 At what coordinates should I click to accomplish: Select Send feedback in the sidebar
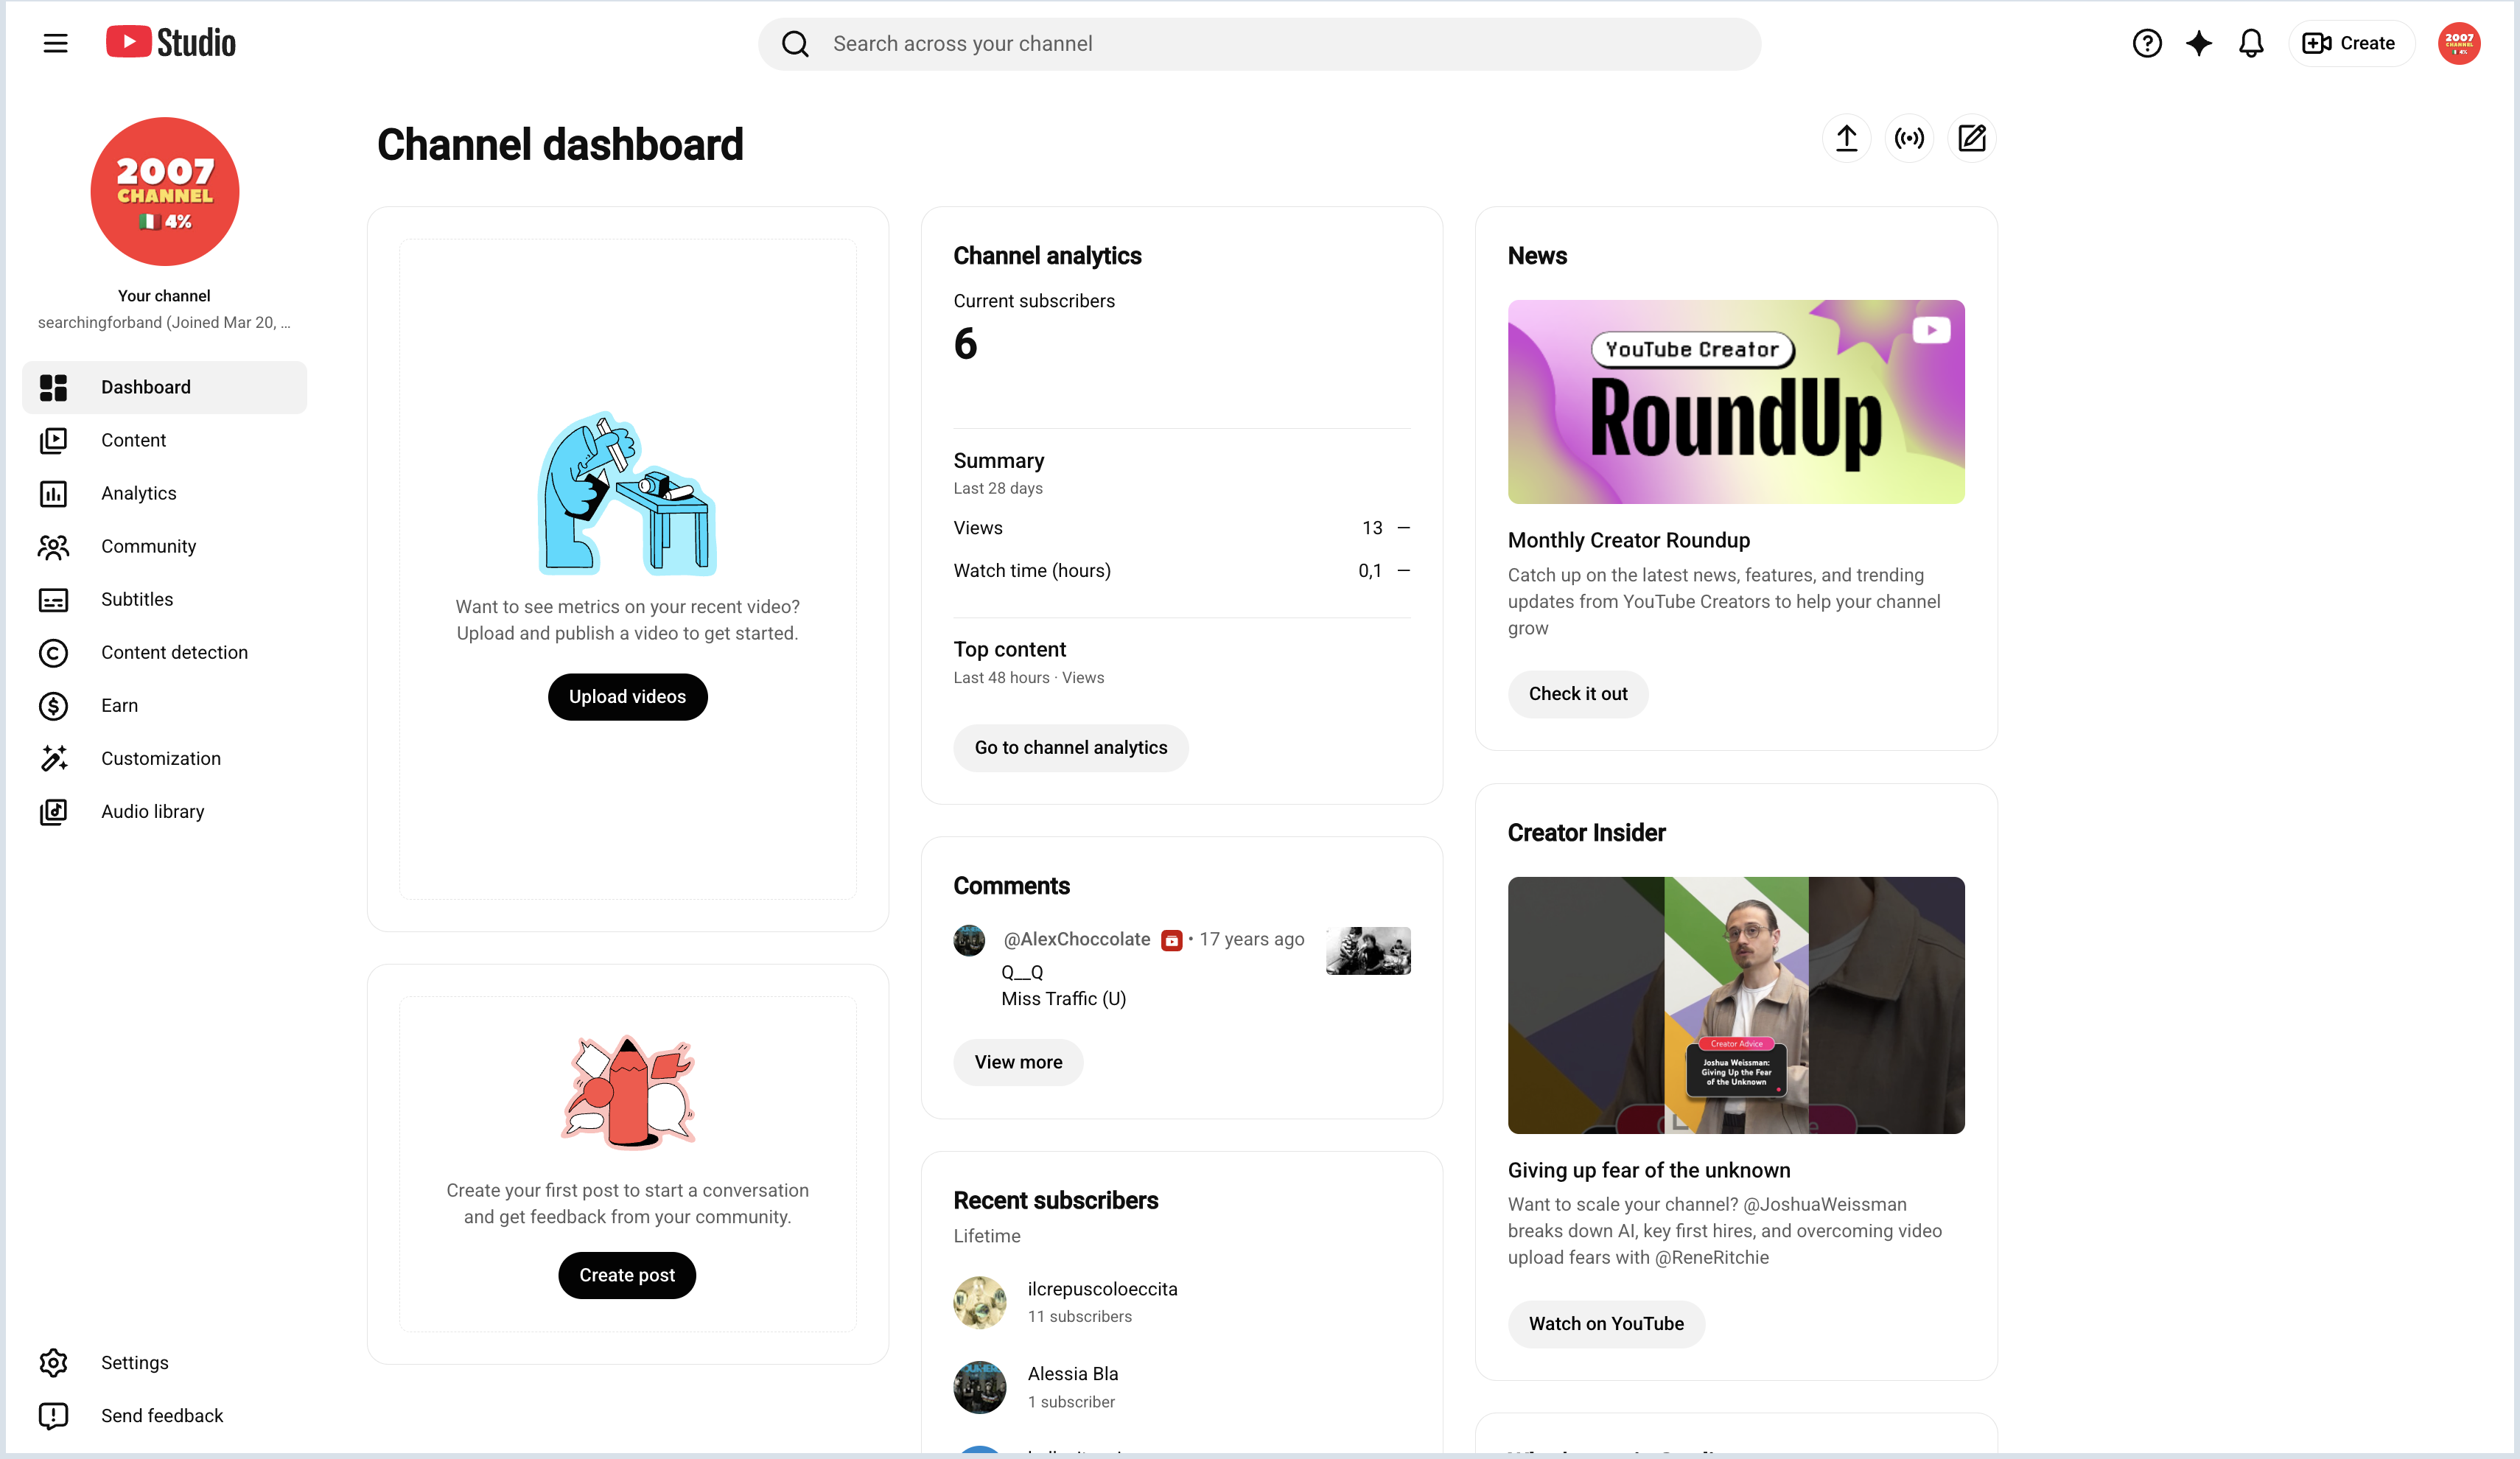click(164, 1415)
